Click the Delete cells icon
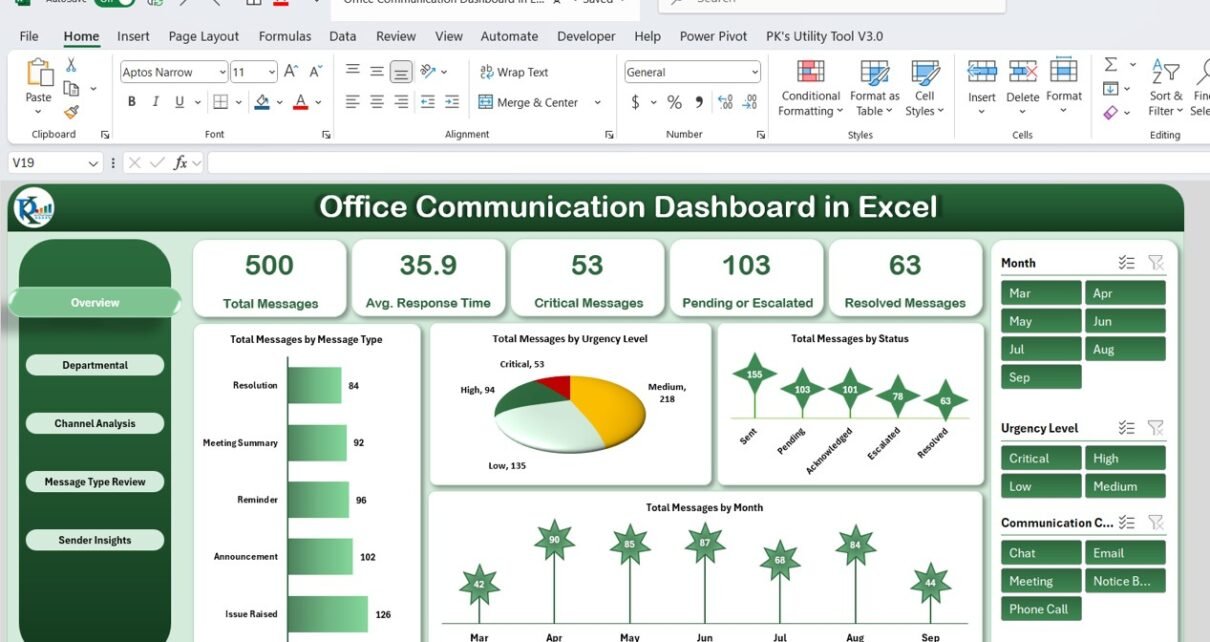This screenshot has height=642, width=1210. [1022, 73]
